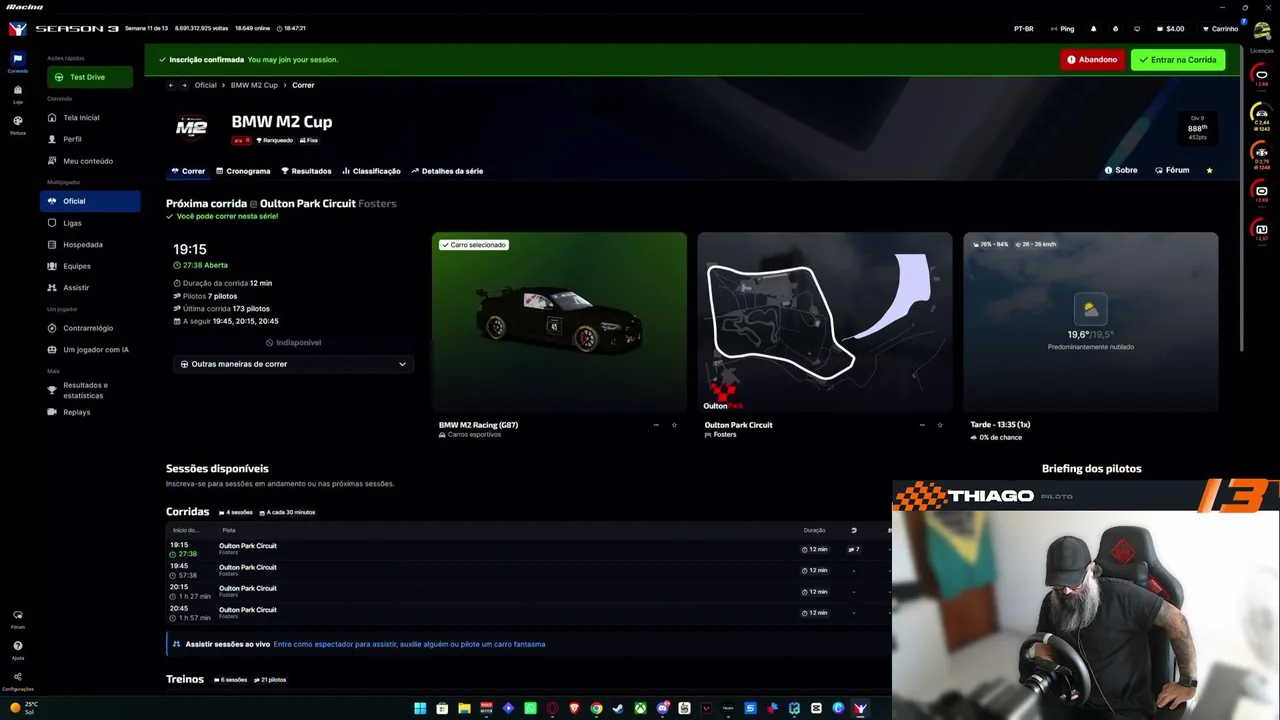Select Oficial in the sidebar
Viewport: 1280px width, 720px height.
click(90, 201)
